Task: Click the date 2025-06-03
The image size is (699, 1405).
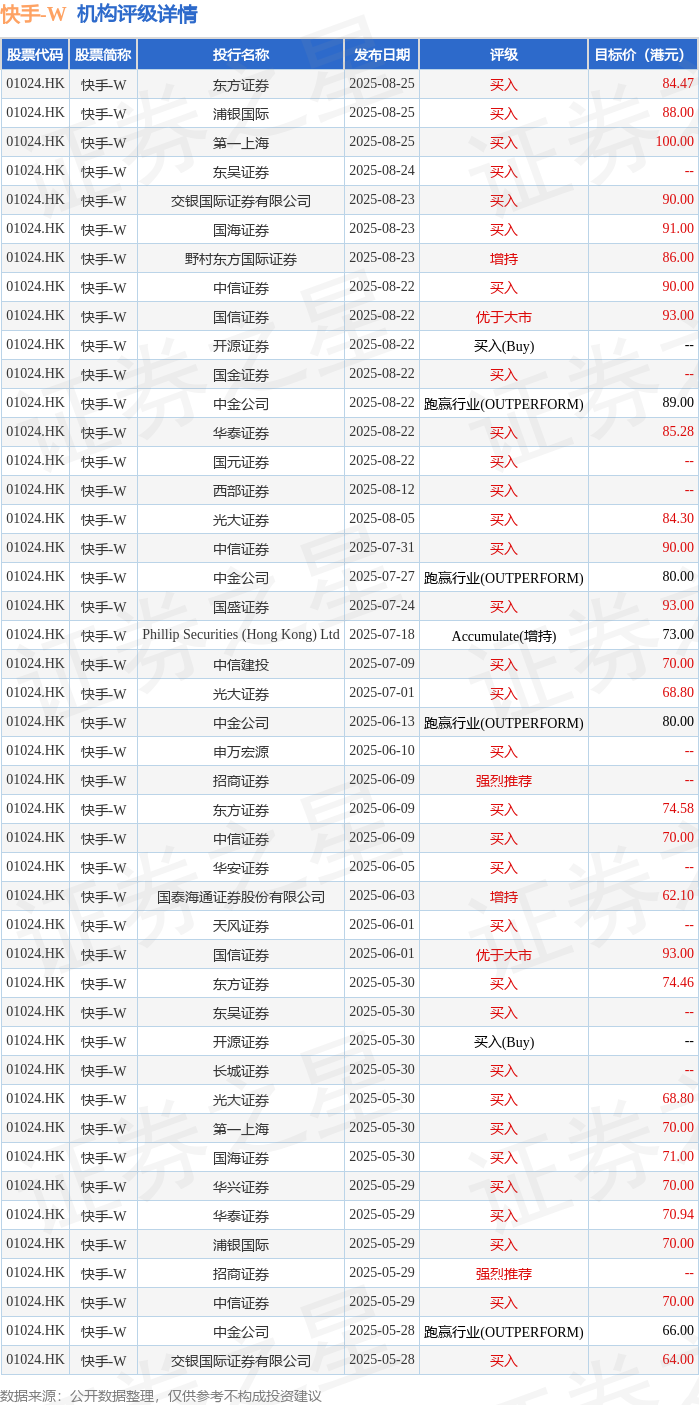Action: 381,896
